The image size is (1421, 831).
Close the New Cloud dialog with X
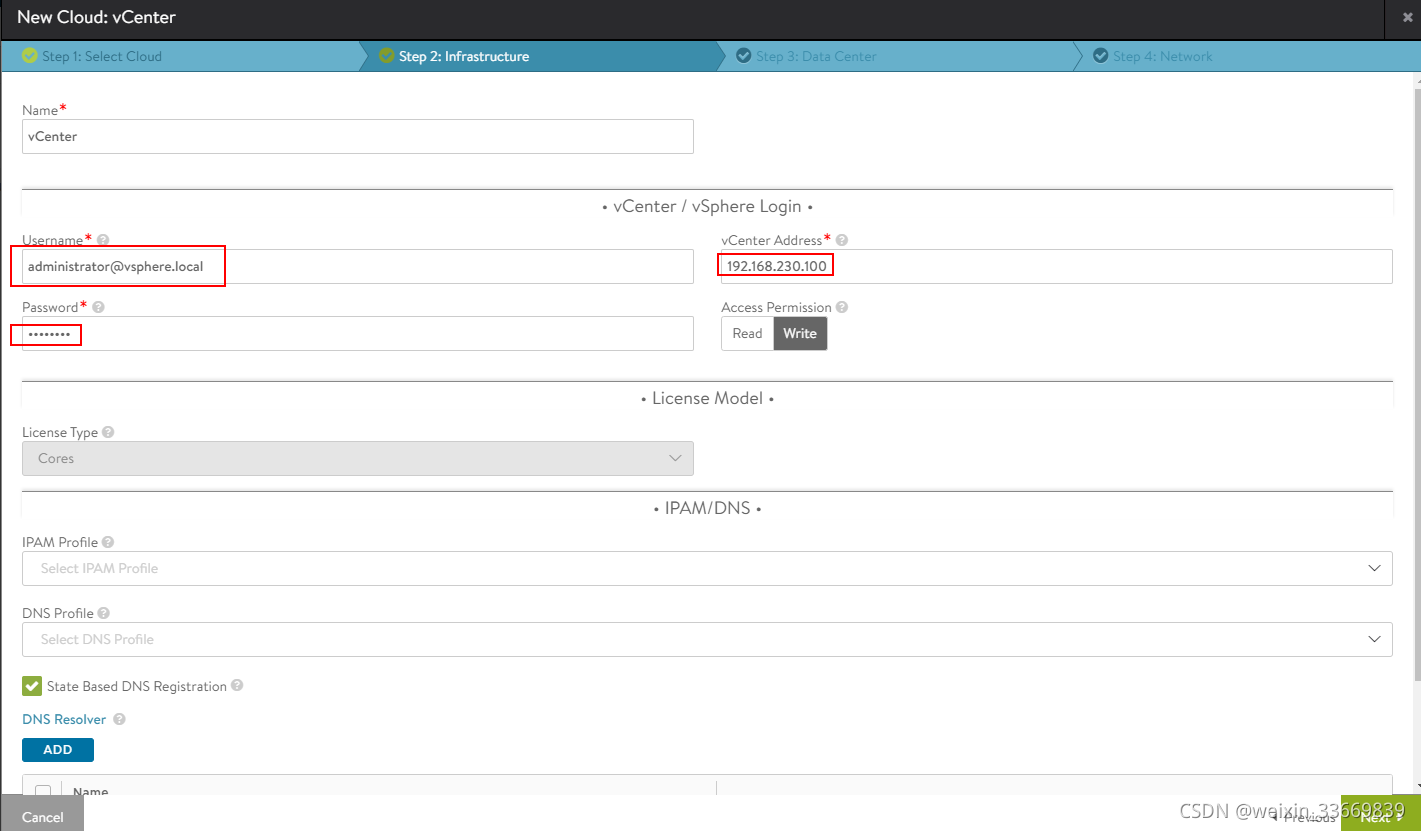point(1408,17)
